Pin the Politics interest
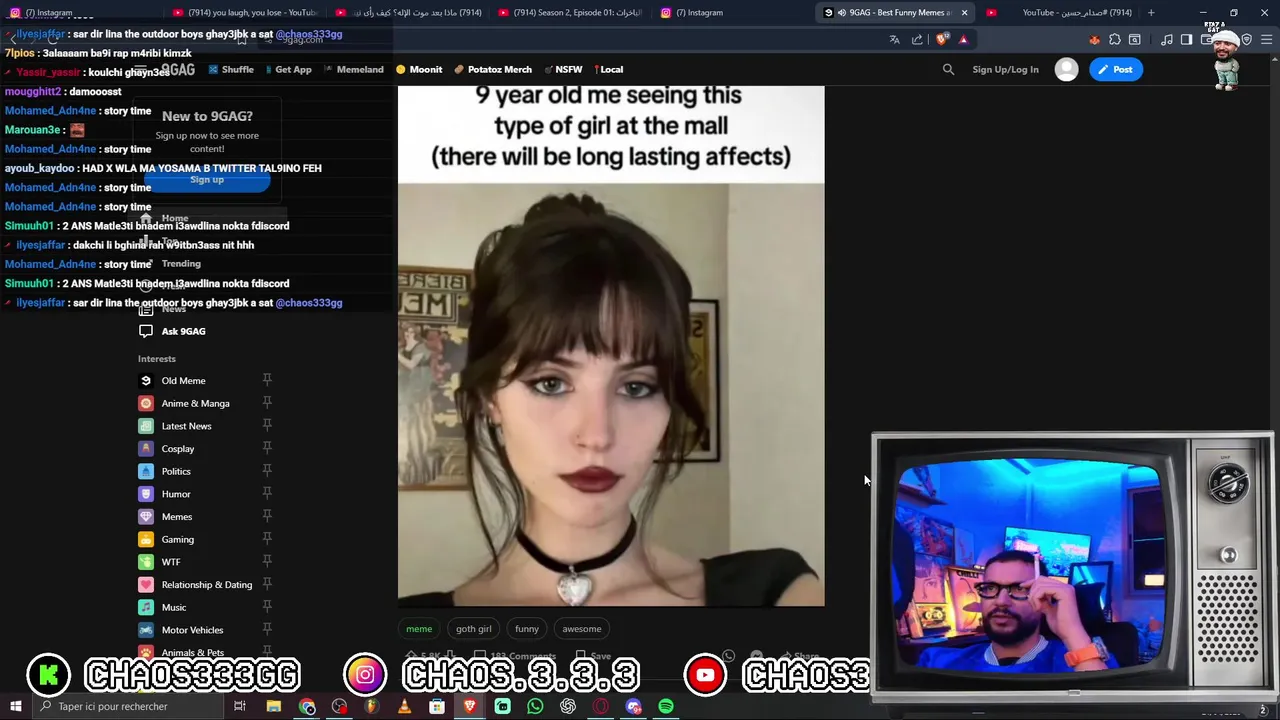1280x720 pixels. click(x=267, y=471)
